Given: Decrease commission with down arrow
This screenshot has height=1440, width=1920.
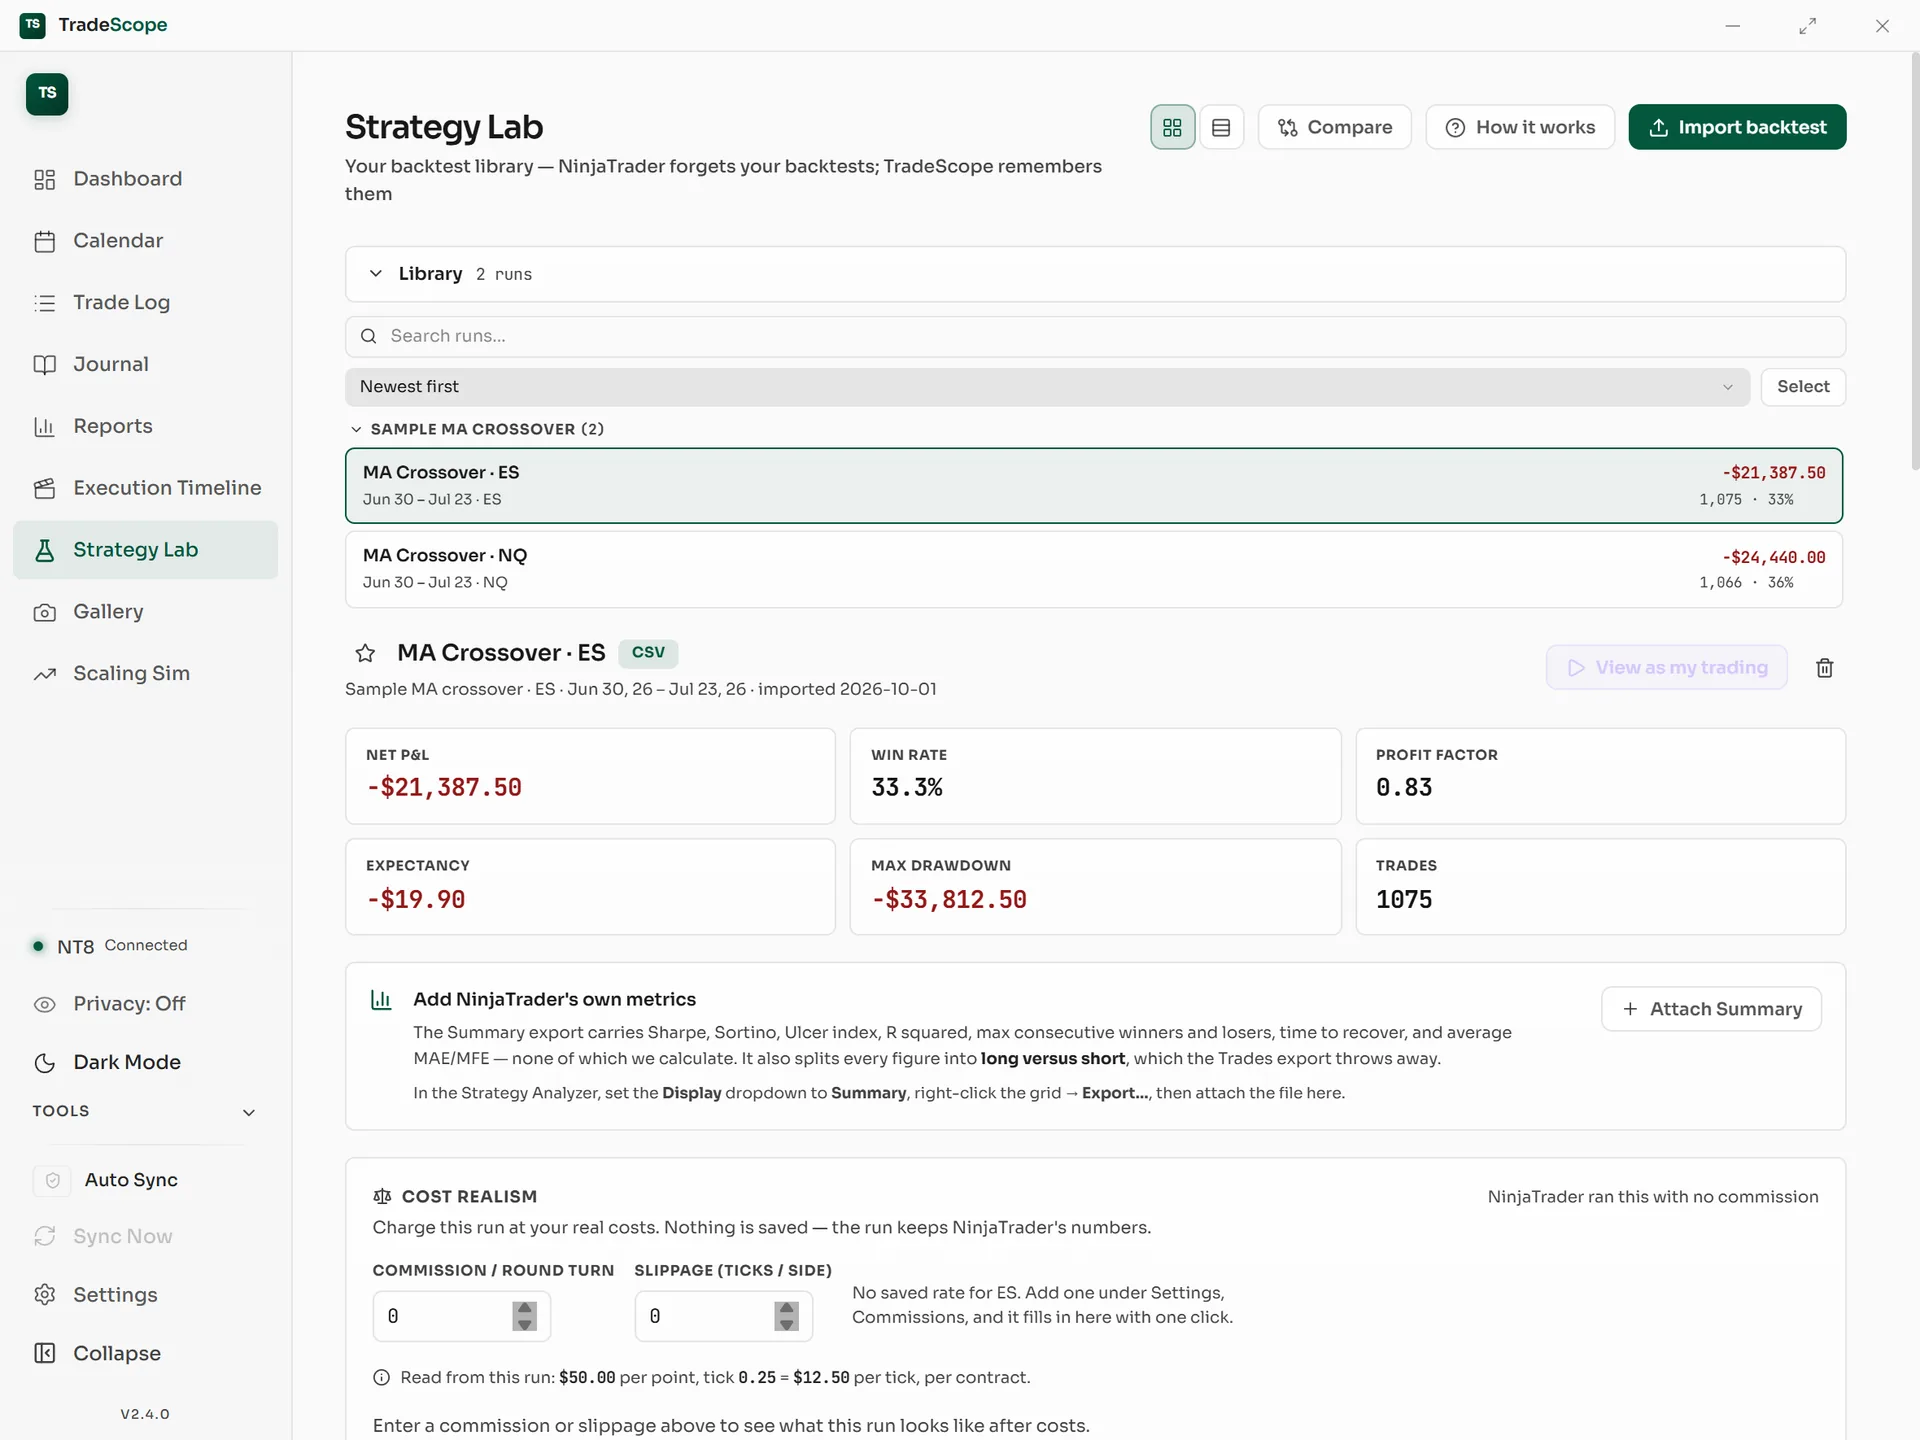Looking at the screenshot, I should pyautogui.click(x=524, y=1325).
